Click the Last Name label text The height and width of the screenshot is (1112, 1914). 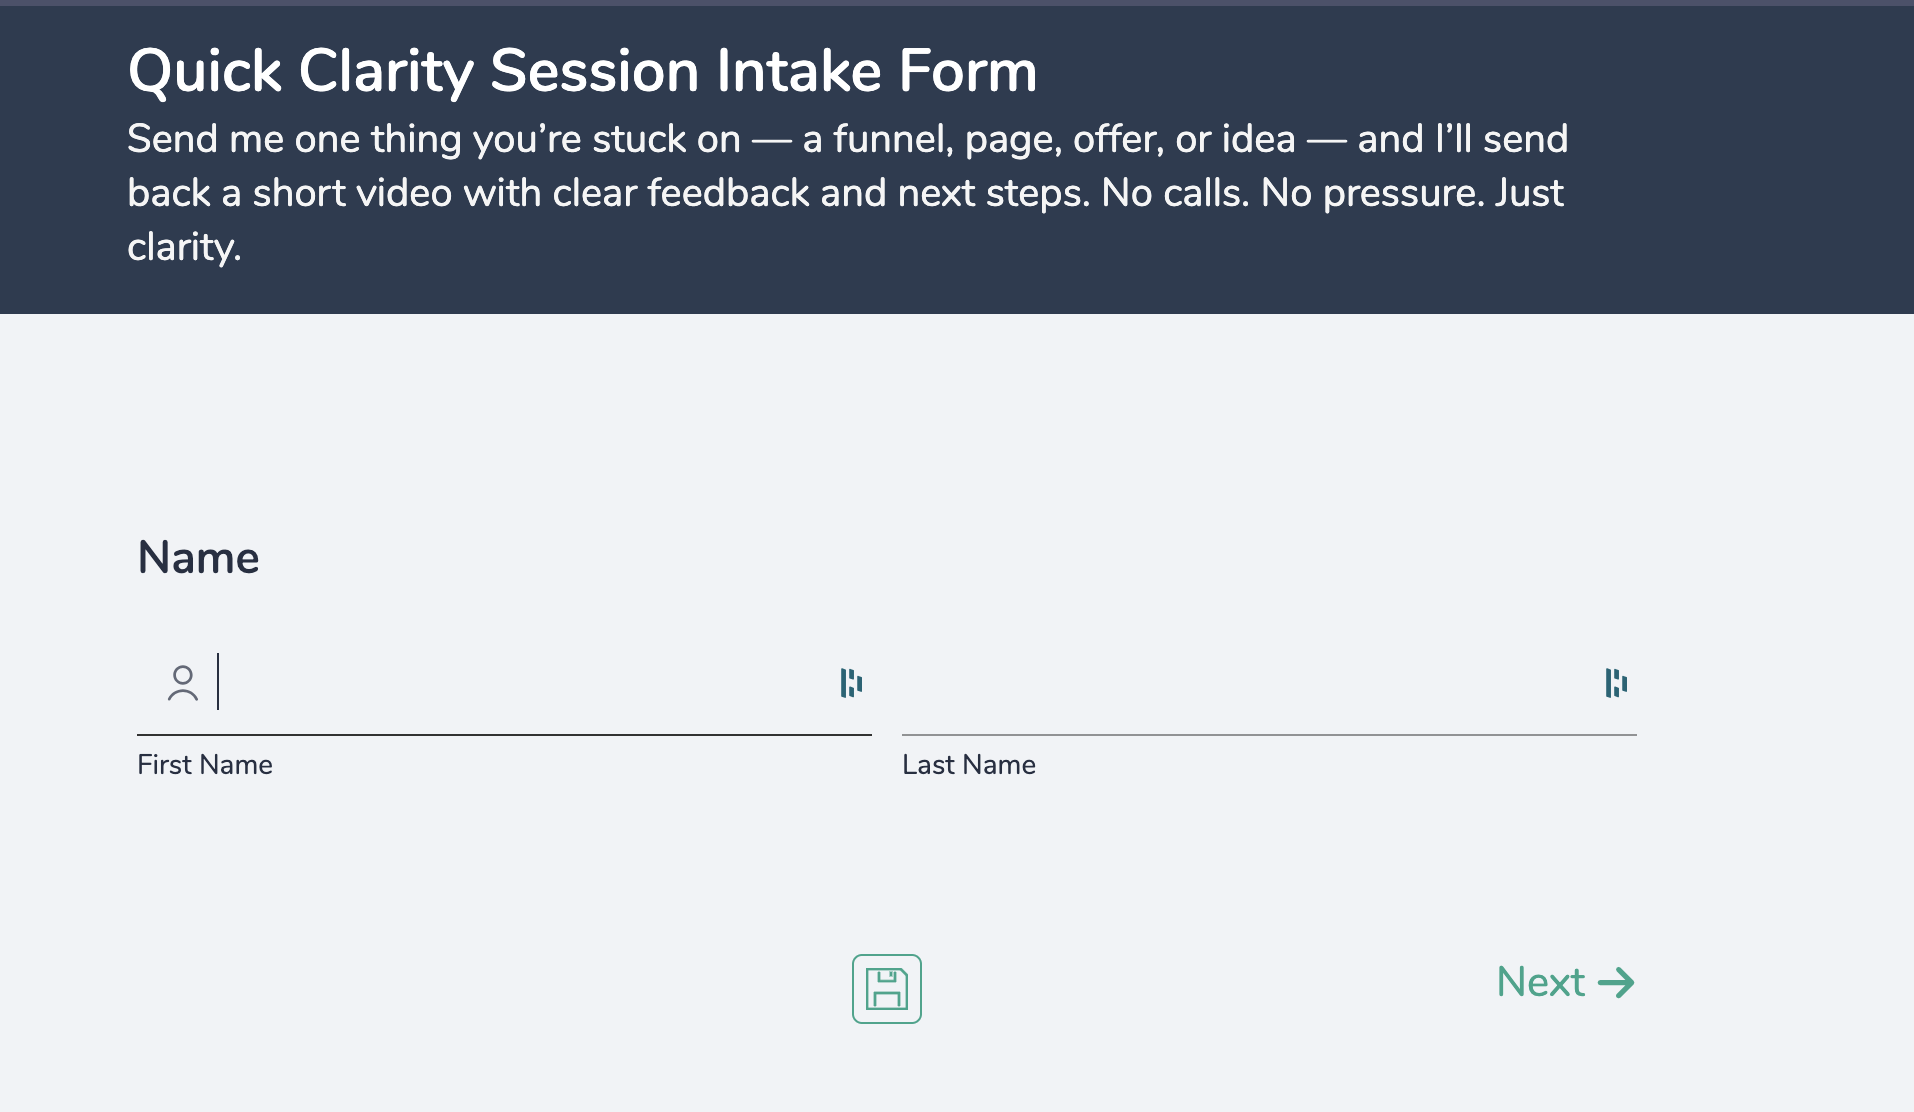969,765
